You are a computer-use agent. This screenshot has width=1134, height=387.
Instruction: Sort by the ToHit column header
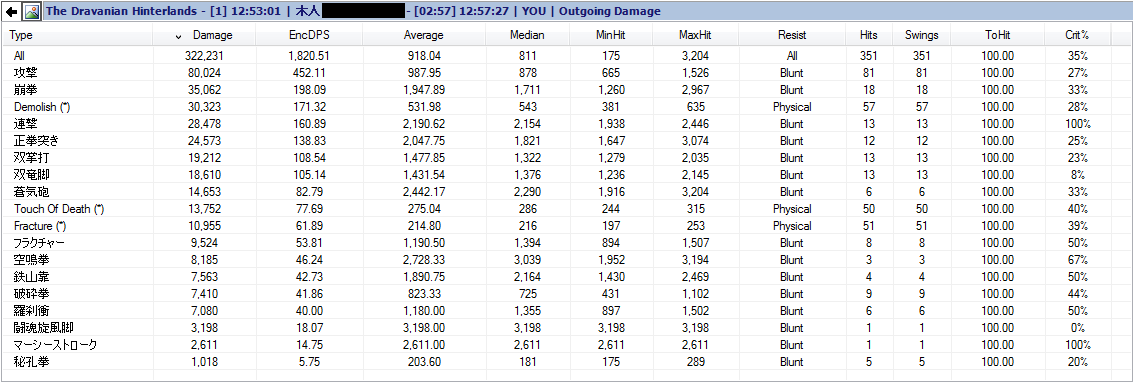[x=997, y=35]
